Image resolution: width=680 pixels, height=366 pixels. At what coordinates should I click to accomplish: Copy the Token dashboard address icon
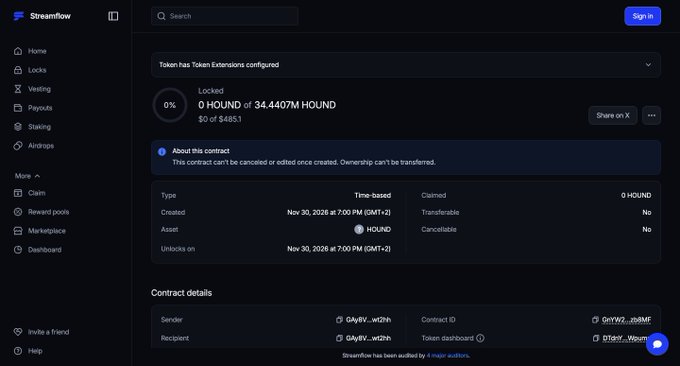(x=596, y=338)
